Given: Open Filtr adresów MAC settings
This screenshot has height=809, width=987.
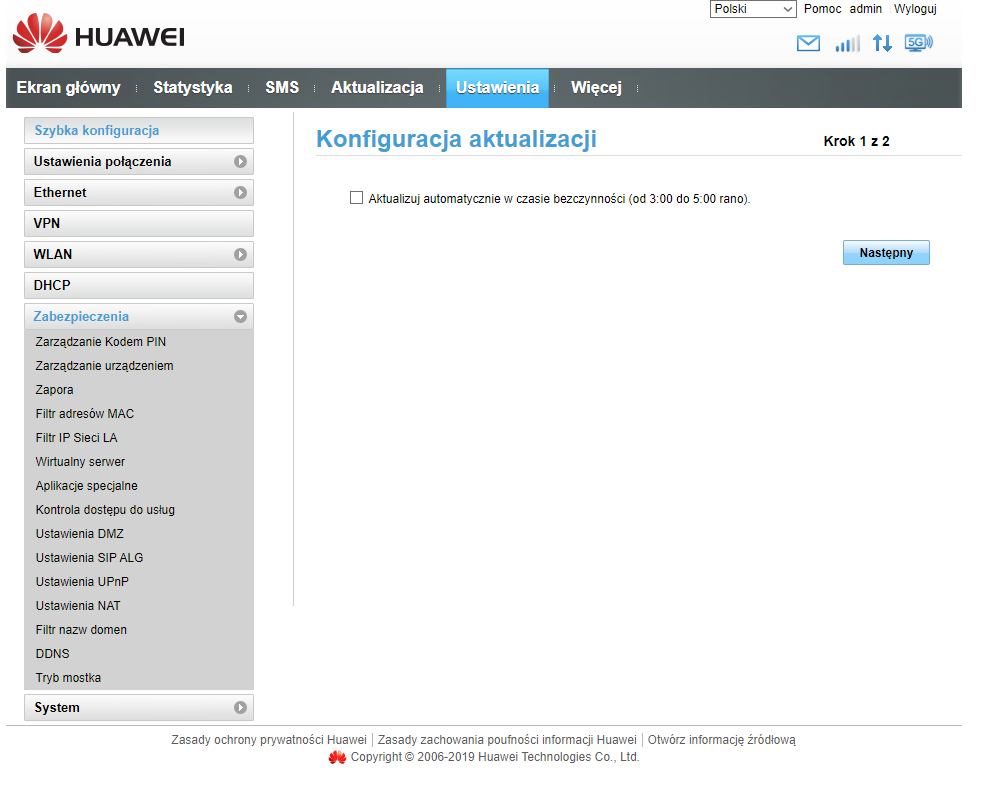Looking at the screenshot, I should 84,414.
